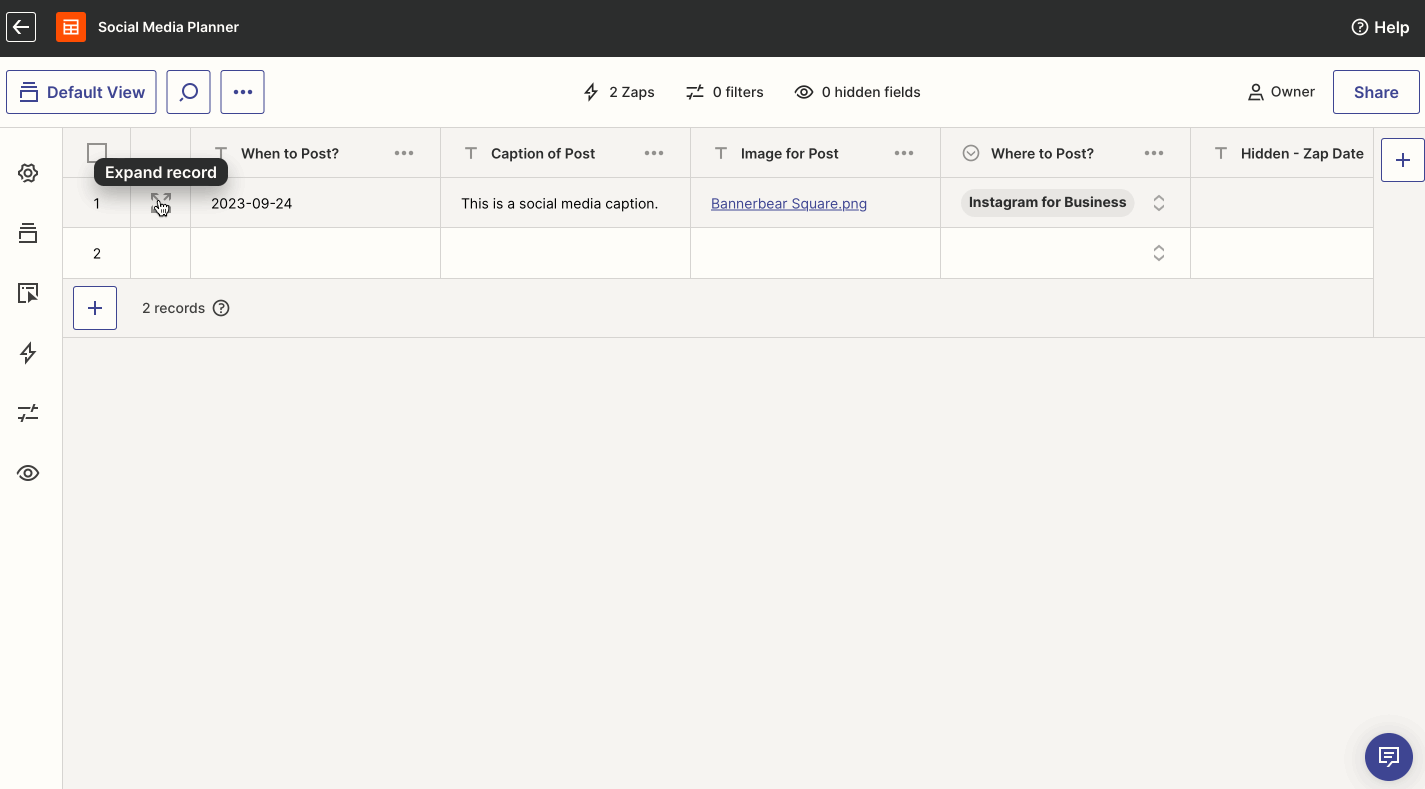Open the Where to Post dropdown in row one
1425x789 pixels.
point(1158,202)
